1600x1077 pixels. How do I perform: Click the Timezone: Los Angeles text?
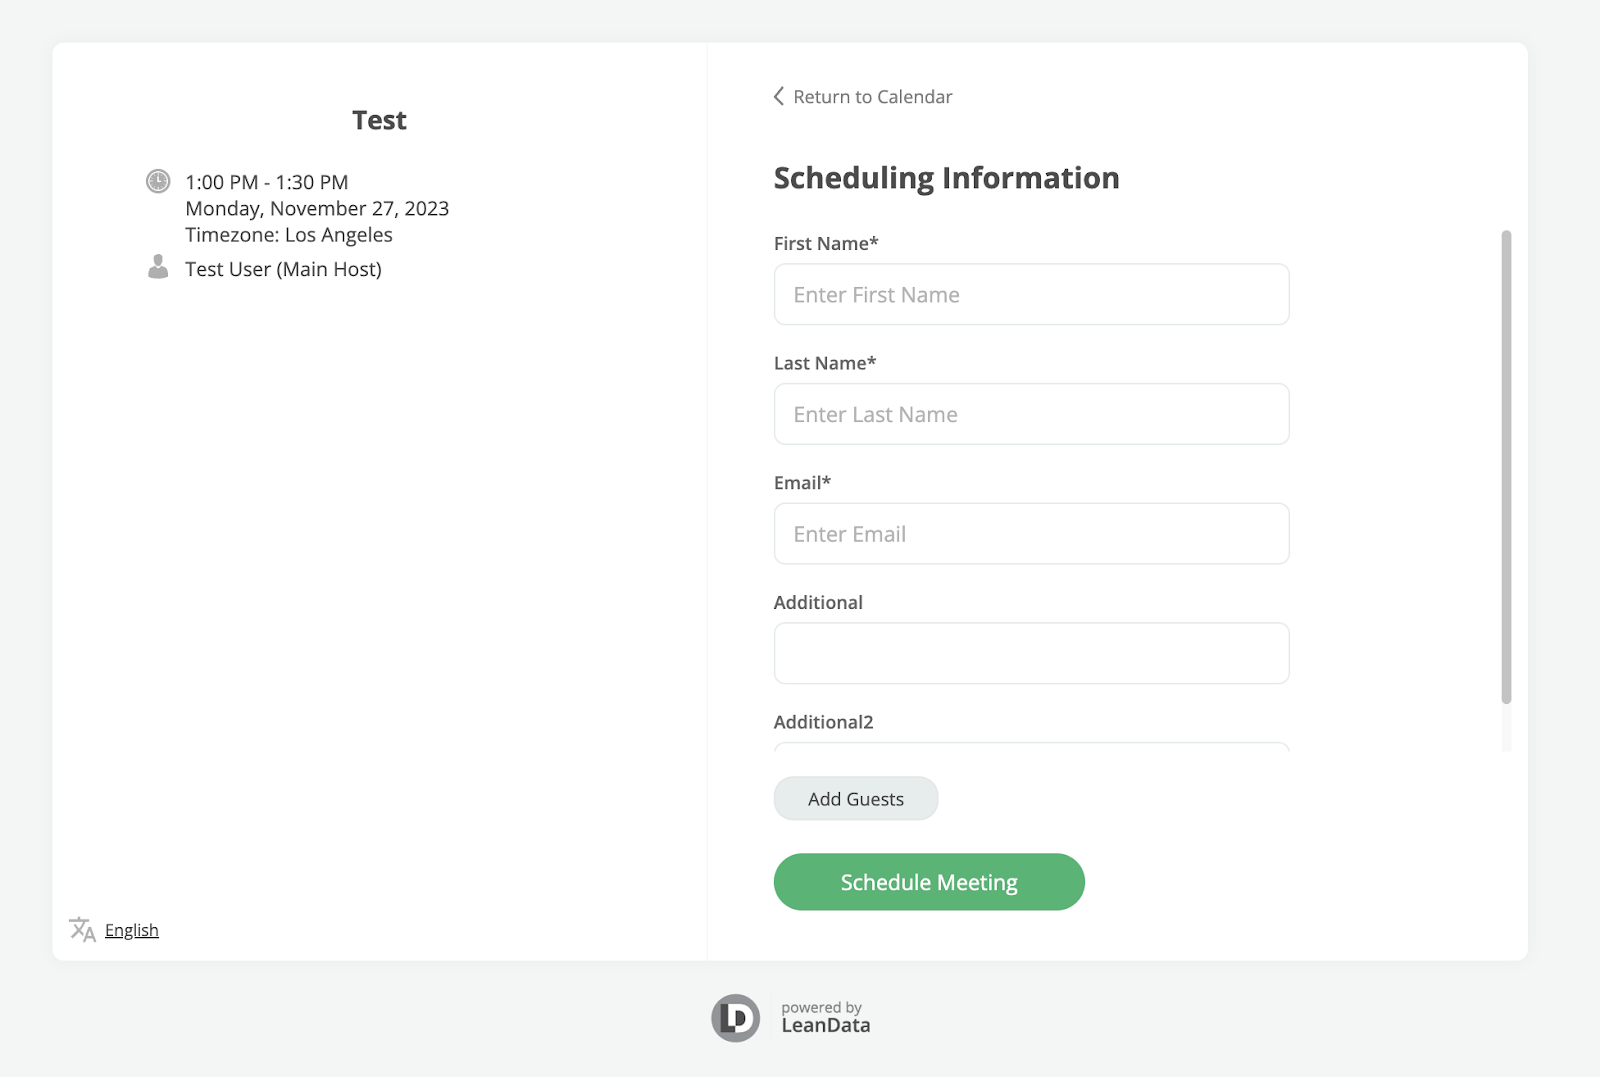coord(289,235)
